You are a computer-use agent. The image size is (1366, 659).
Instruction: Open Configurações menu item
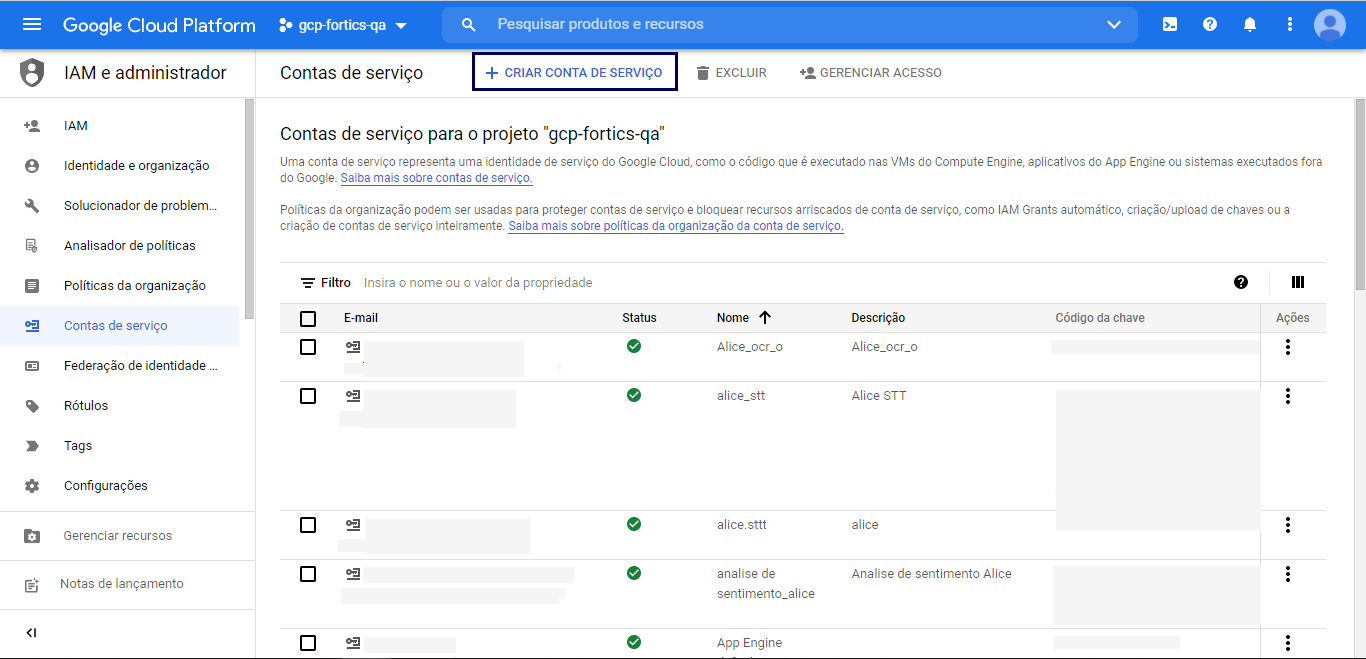(x=106, y=486)
